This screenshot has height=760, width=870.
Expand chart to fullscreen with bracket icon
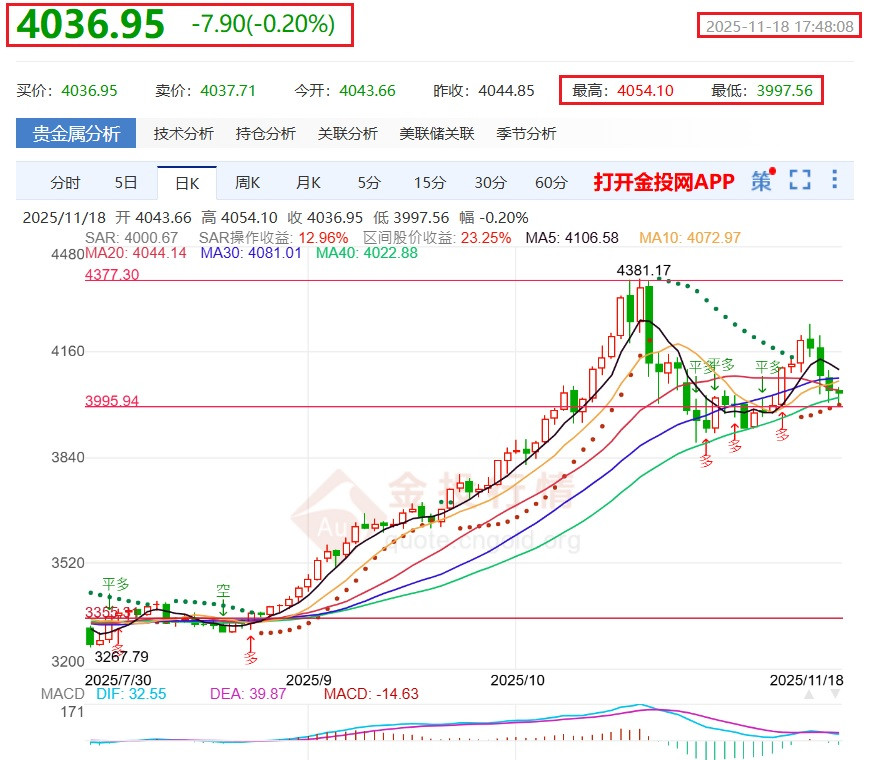799,180
